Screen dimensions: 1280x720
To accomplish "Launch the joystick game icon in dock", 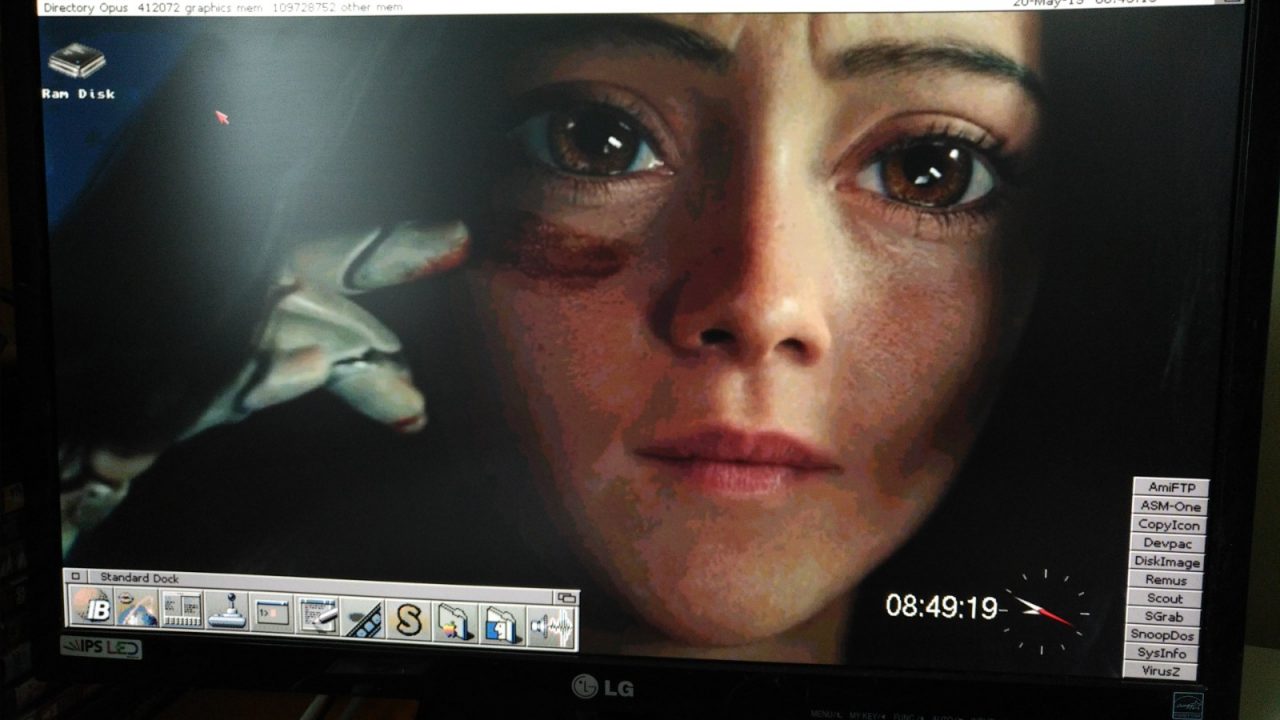I will click(227, 611).
